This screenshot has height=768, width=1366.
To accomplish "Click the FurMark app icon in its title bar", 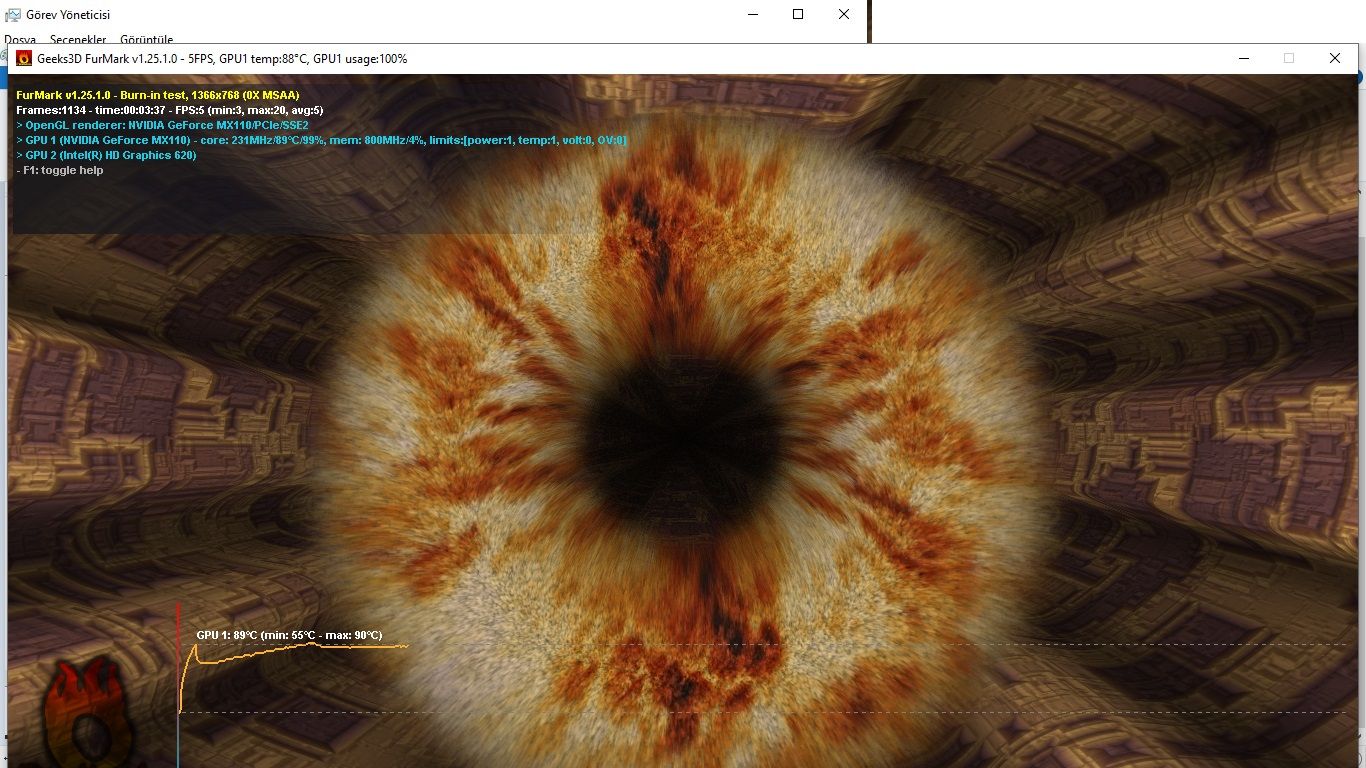I will (x=24, y=59).
